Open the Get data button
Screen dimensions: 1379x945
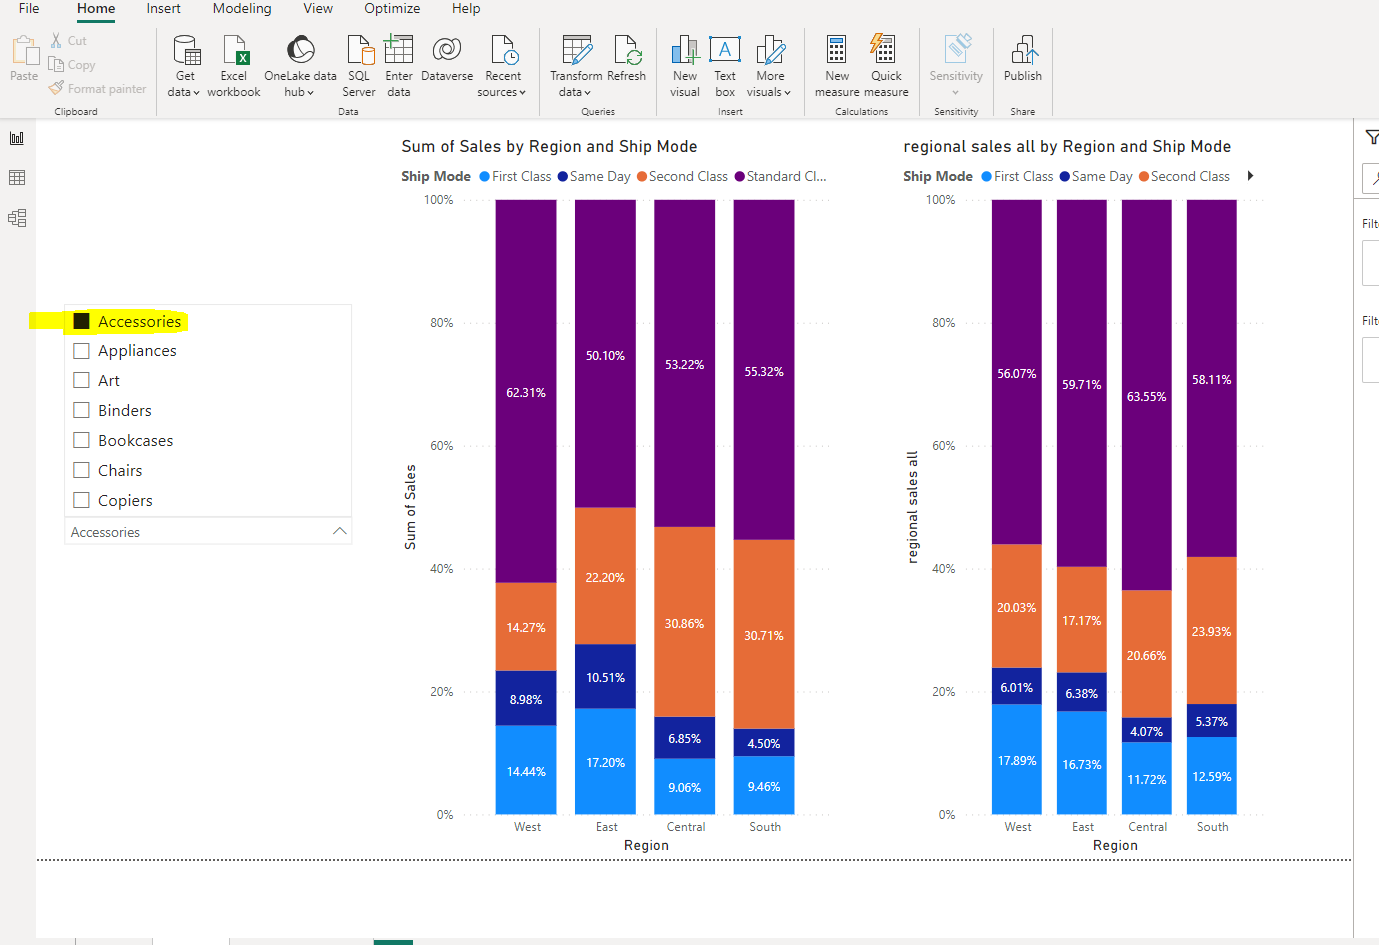pyautogui.click(x=185, y=66)
